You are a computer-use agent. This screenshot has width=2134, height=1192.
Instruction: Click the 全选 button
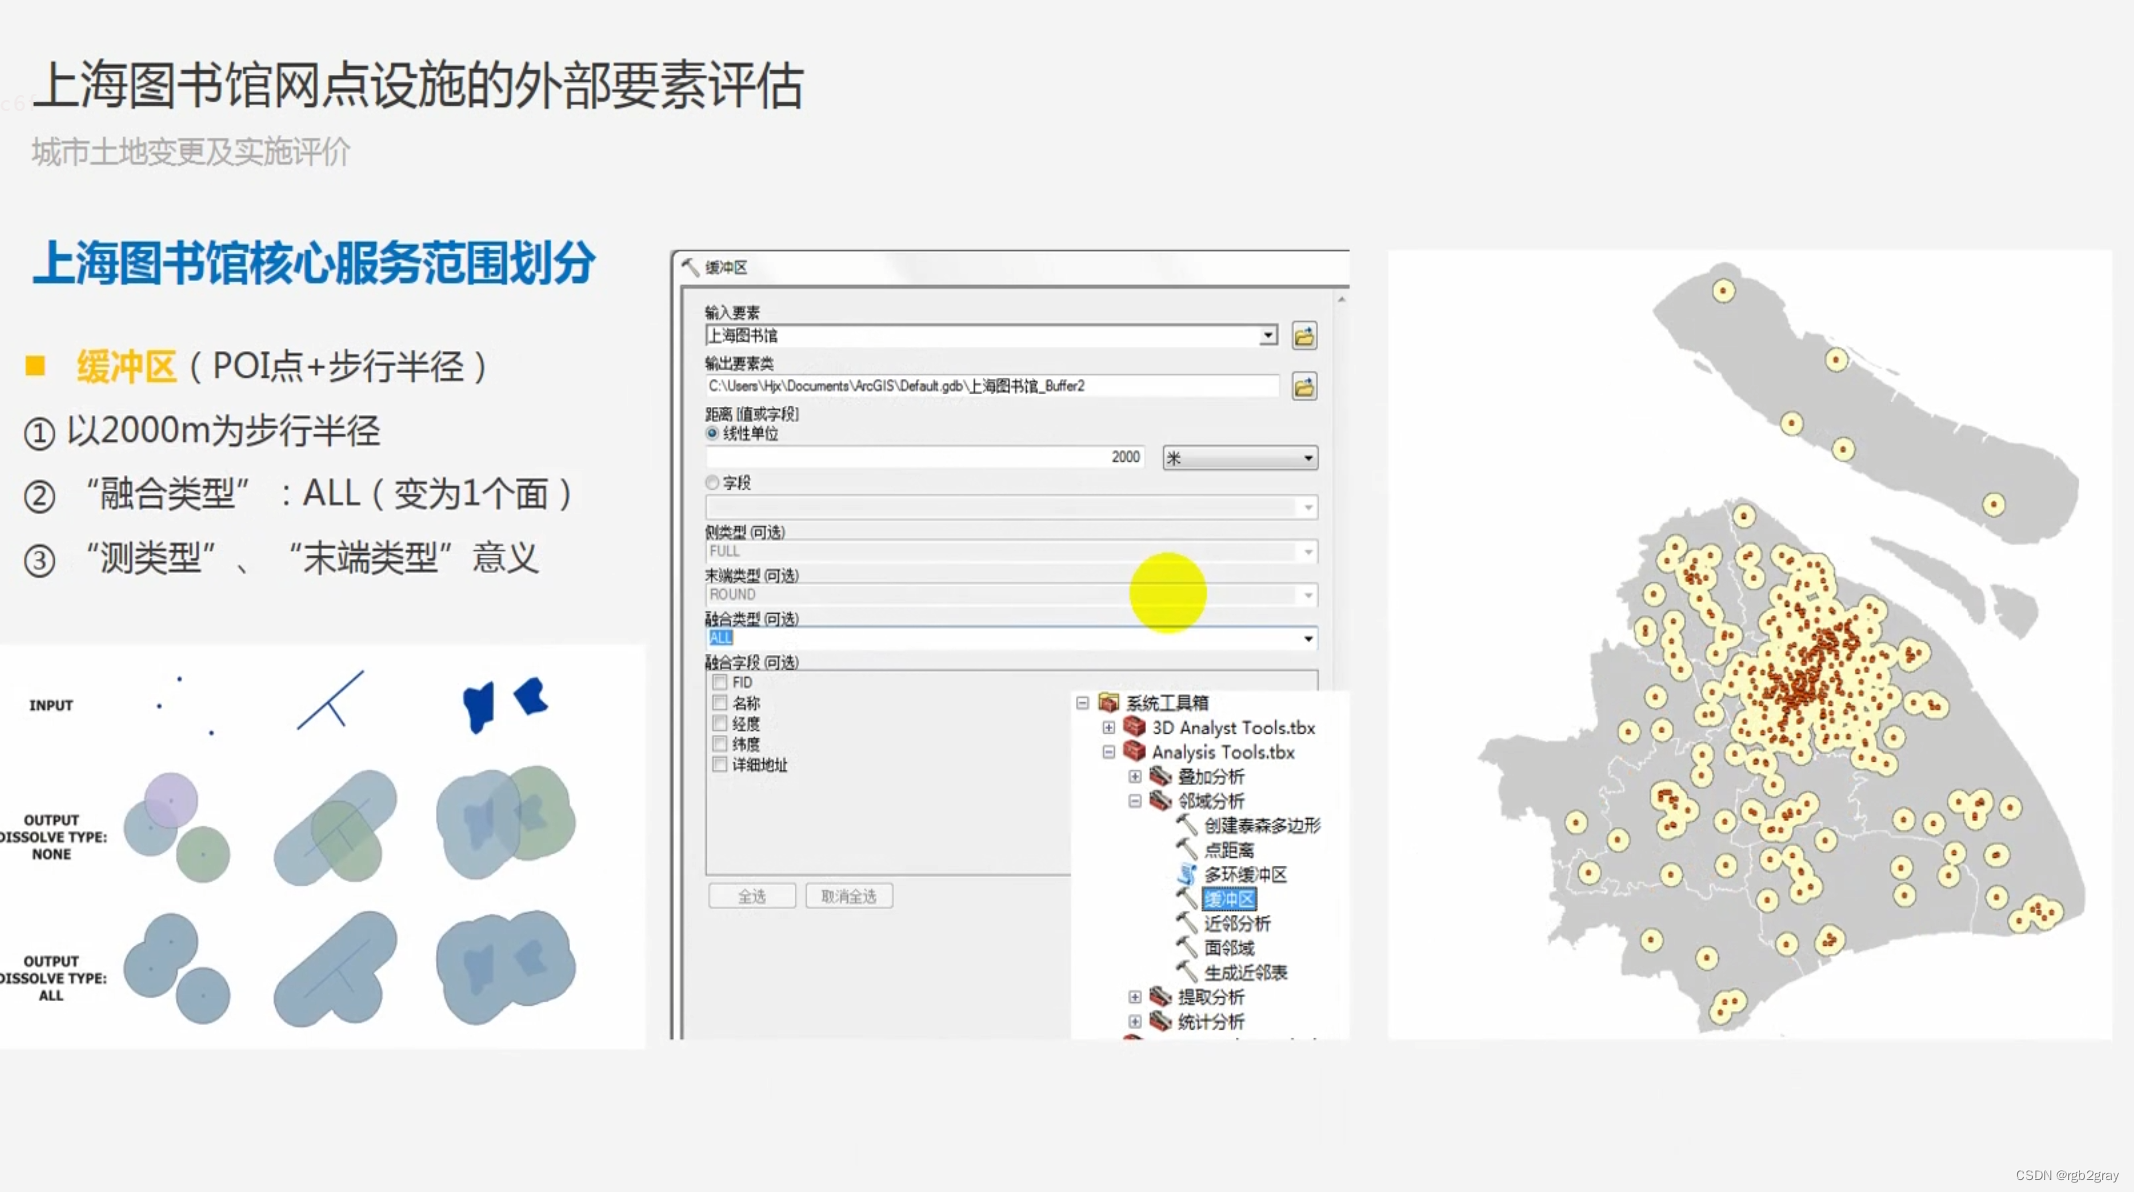tap(752, 896)
